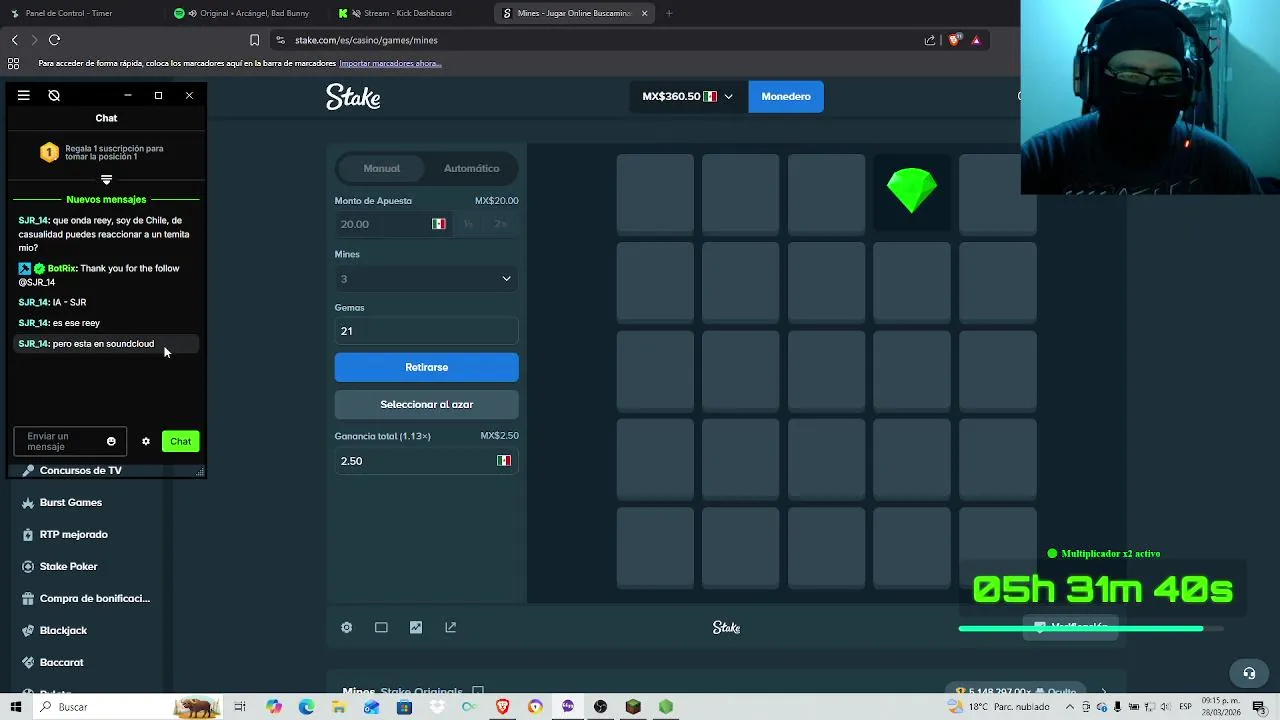
Task: Open Burst Games in sidebar
Action: [x=70, y=502]
